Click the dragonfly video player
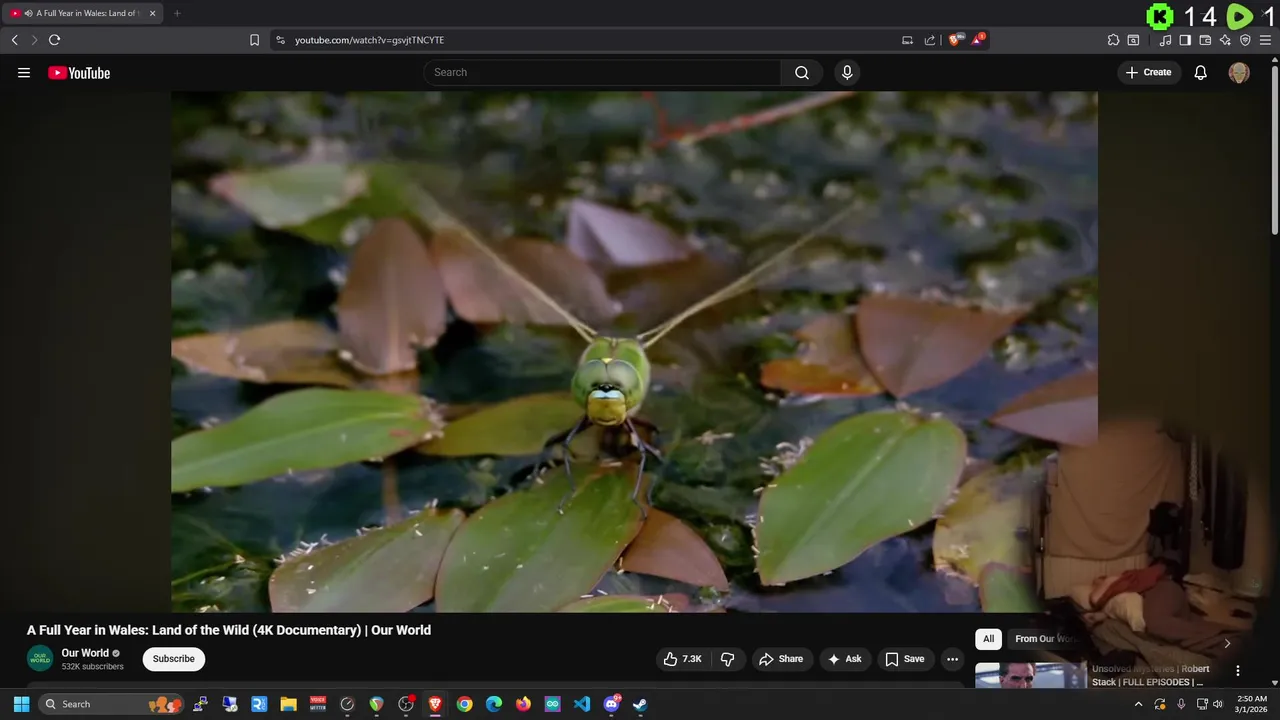The width and height of the screenshot is (1280, 720). coord(634,352)
